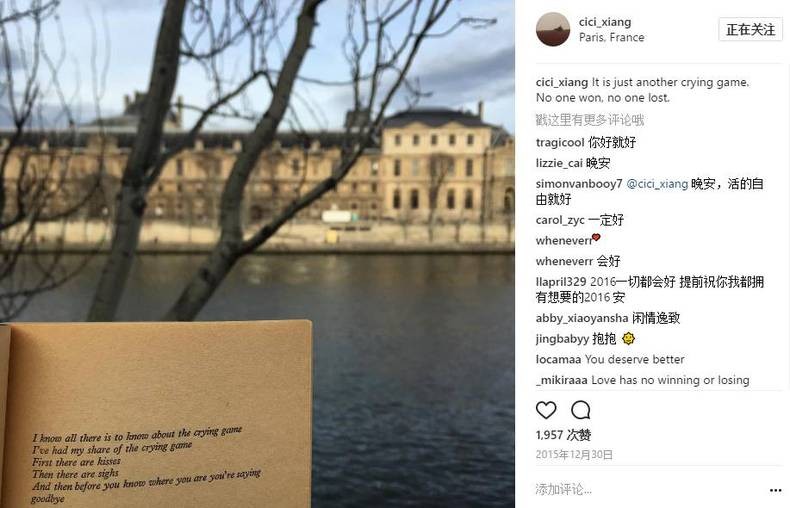The height and width of the screenshot is (508, 790).
Task: Open llapril329's profile from comment
Action: [x=561, y=282]
